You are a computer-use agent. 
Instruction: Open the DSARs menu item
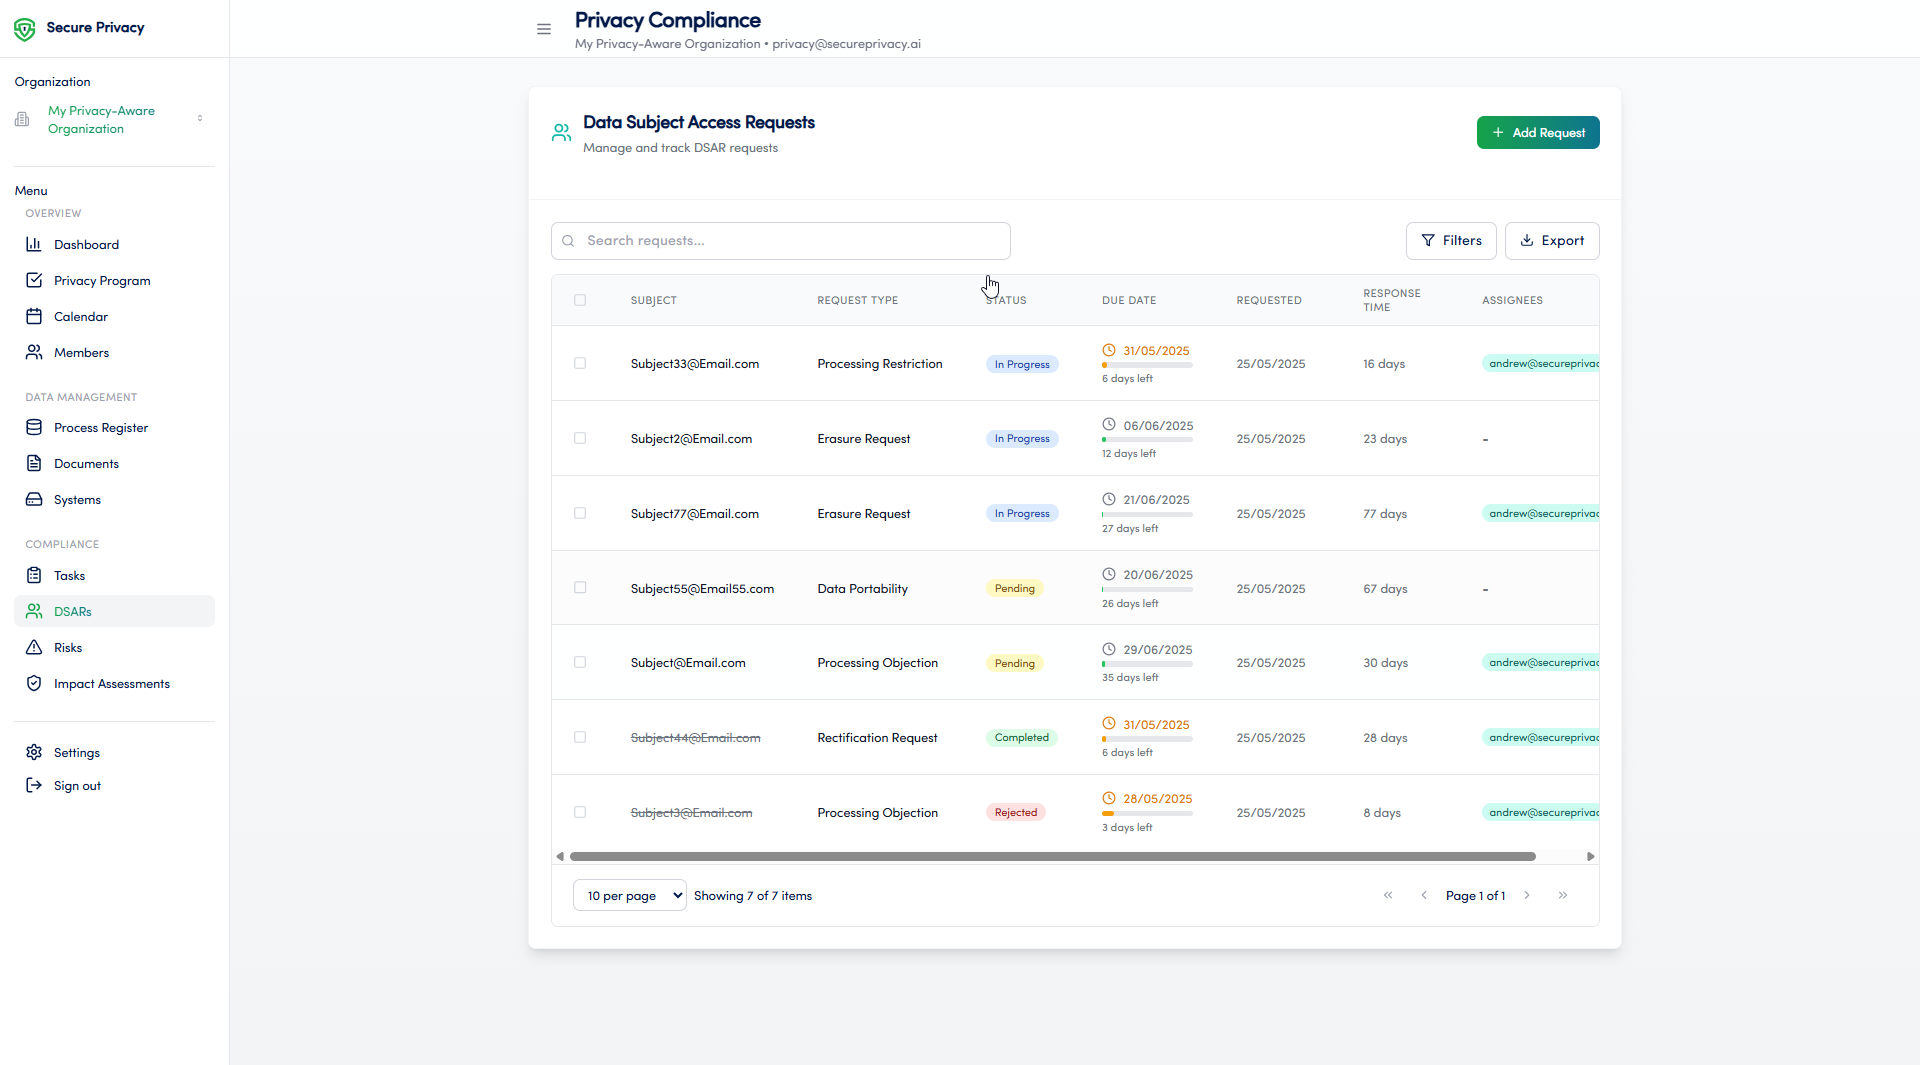coord(73,611)
